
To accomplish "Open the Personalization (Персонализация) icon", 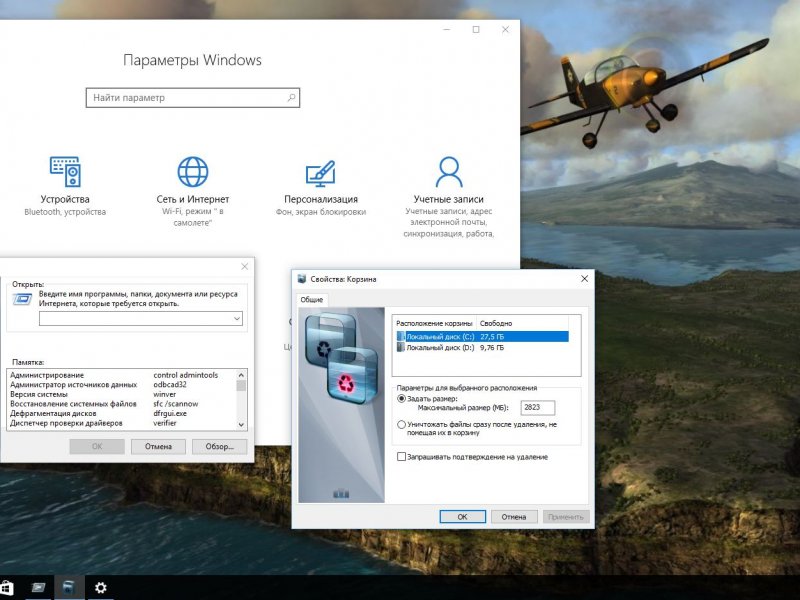I will click(x=320, y=173).
